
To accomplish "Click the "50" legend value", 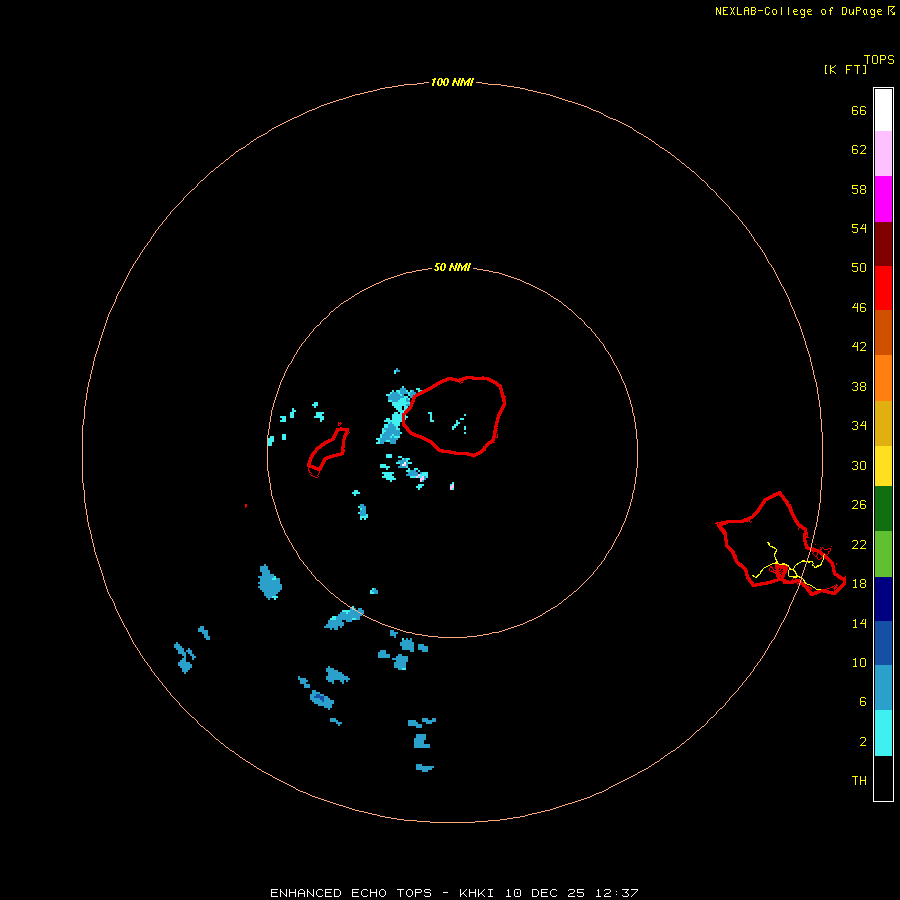I will pyautogui.click(x=859, y=268).
